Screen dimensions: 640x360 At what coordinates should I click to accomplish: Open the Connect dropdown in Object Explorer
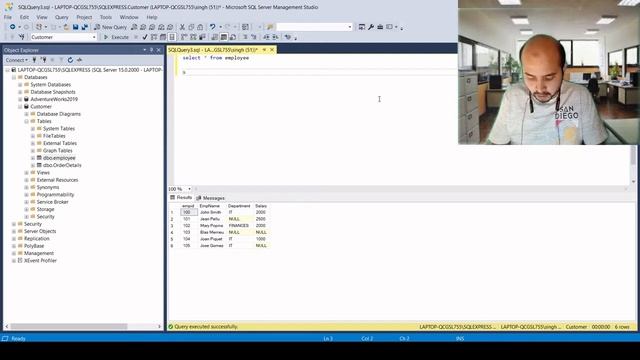(x=17, y=60)
